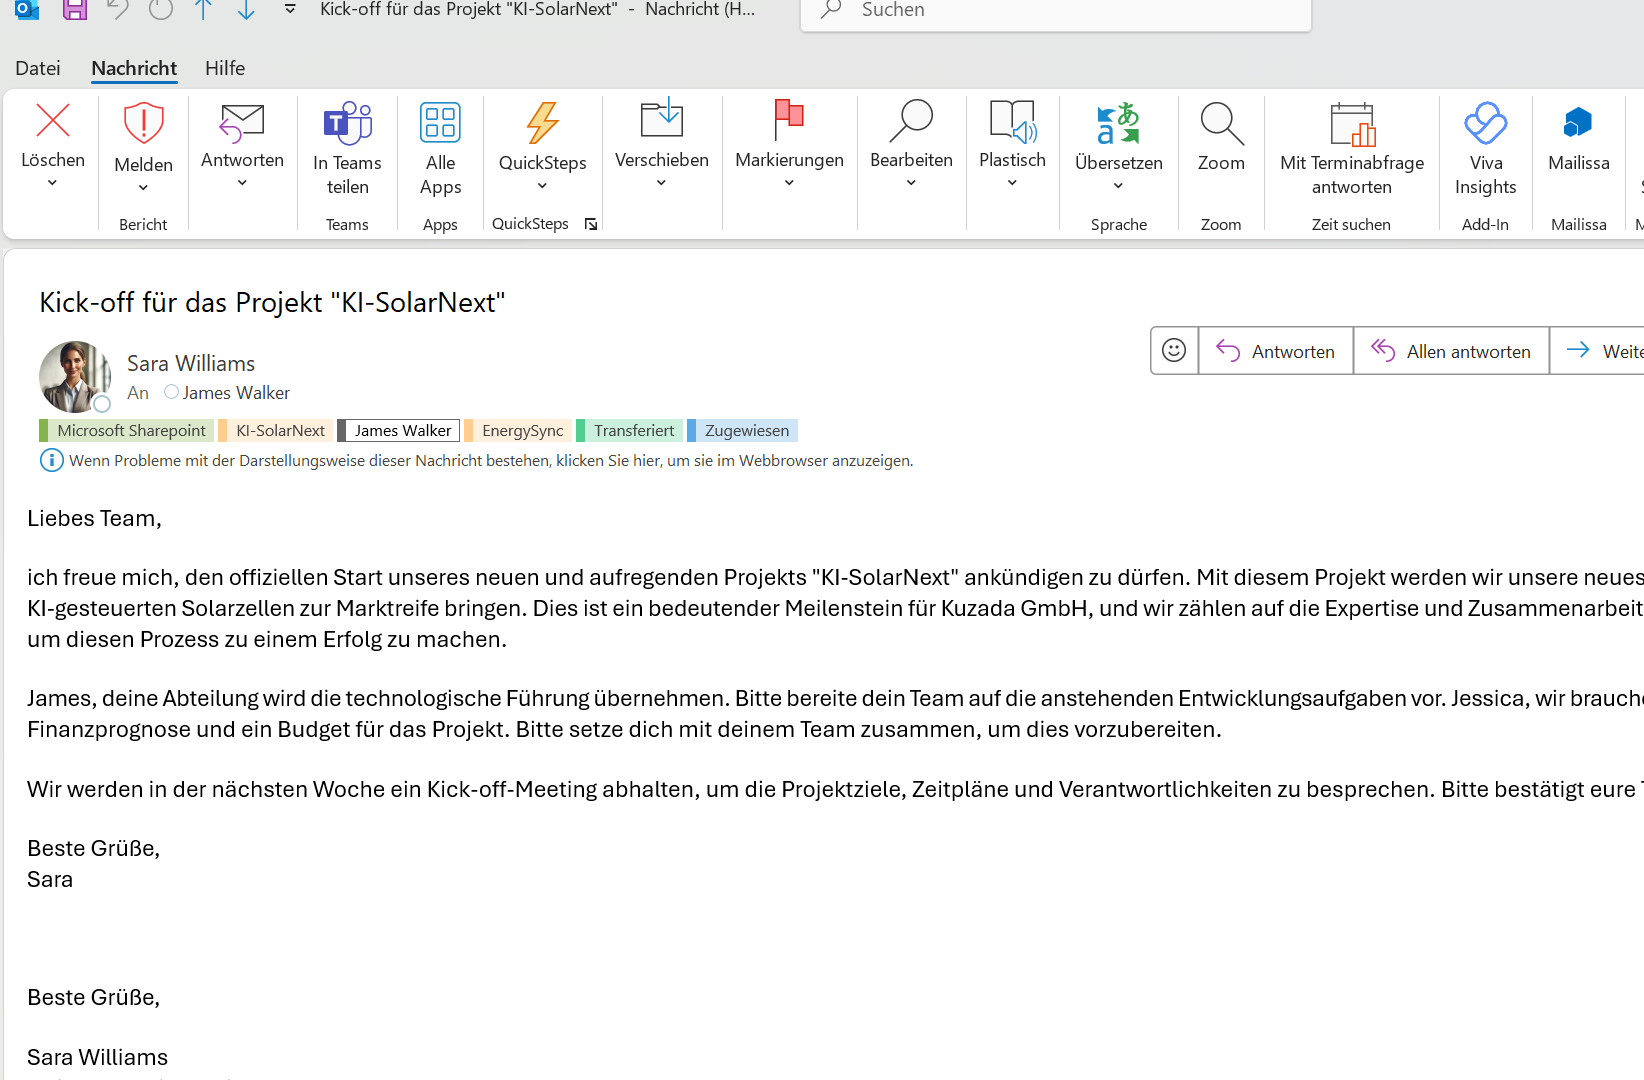The image size is (1644, 1080).
Task: Open QuickSteps dialog launcher icon
Action: pos(591,224)
